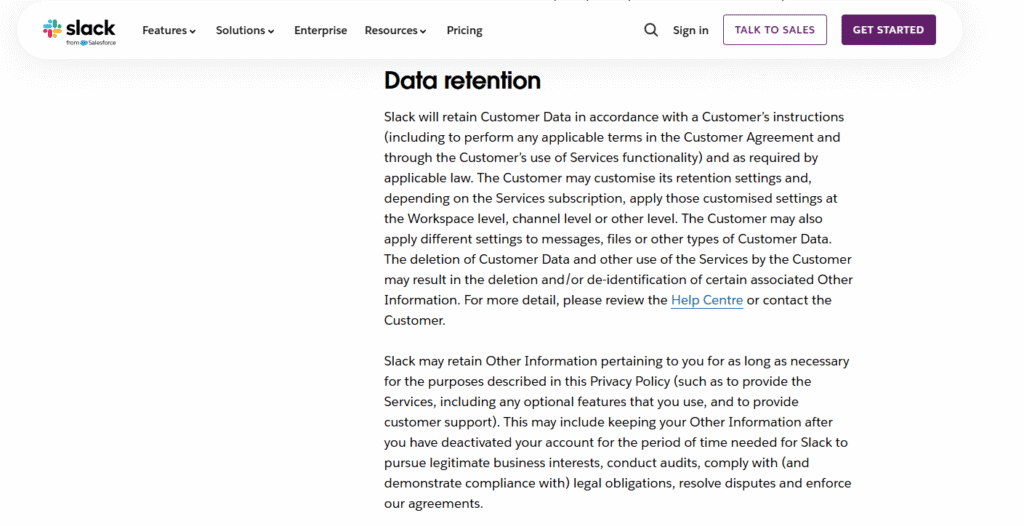Open the search magnifier icon
Image resolution: width=1024 pixels, height=526 pixels.
click(x=651, y=30)
